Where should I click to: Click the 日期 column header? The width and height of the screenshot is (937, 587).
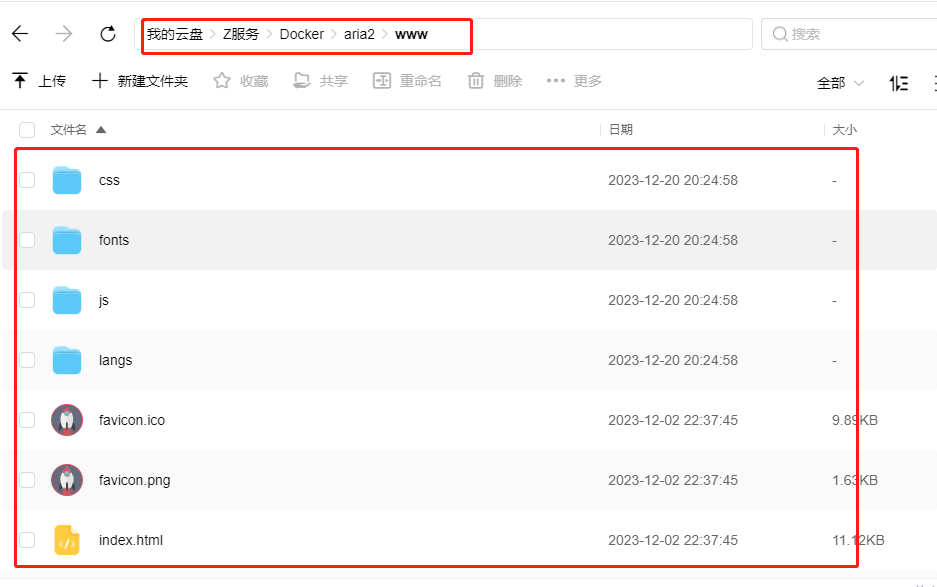(x=620, y=130)
